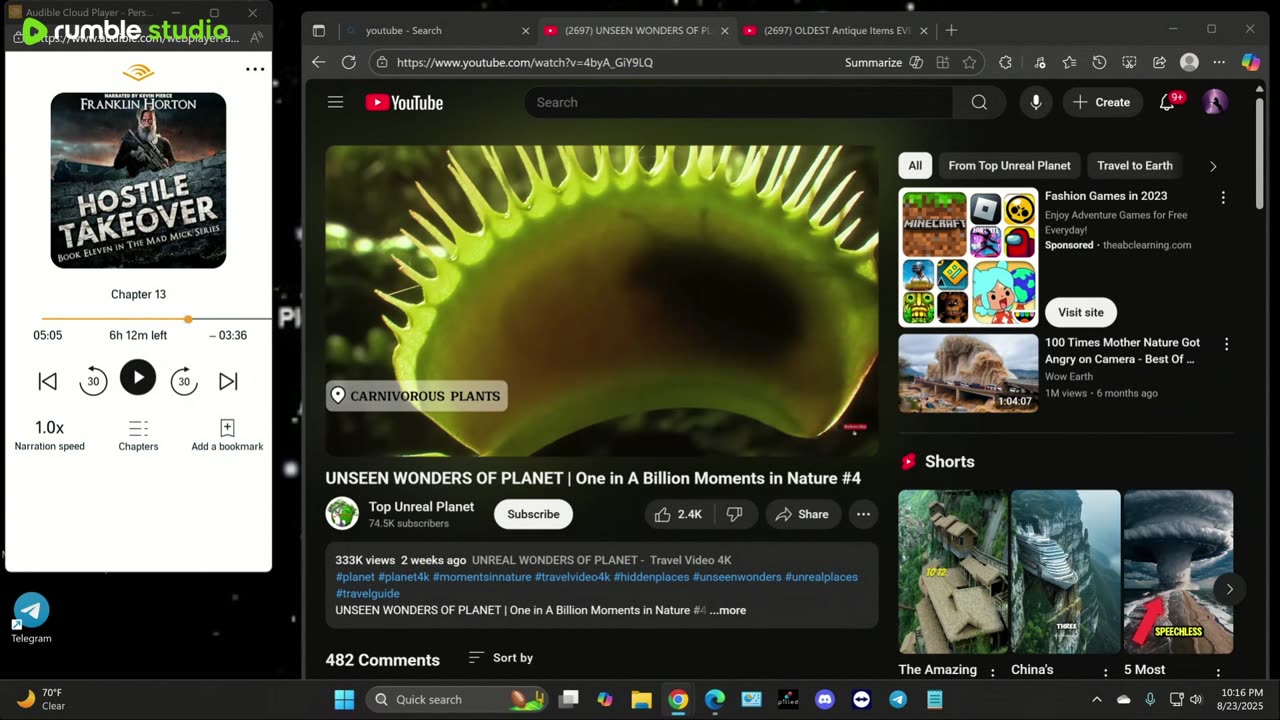Open YouTube notifications bell
This screenshot has width=1280, height=720.
coord(1167,102)
